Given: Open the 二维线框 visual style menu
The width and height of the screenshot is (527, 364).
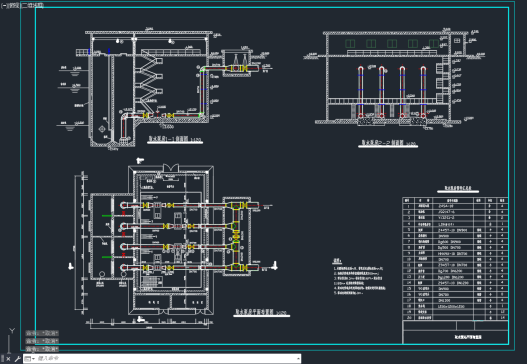Looking at the screenshot, I should (33, 5).
